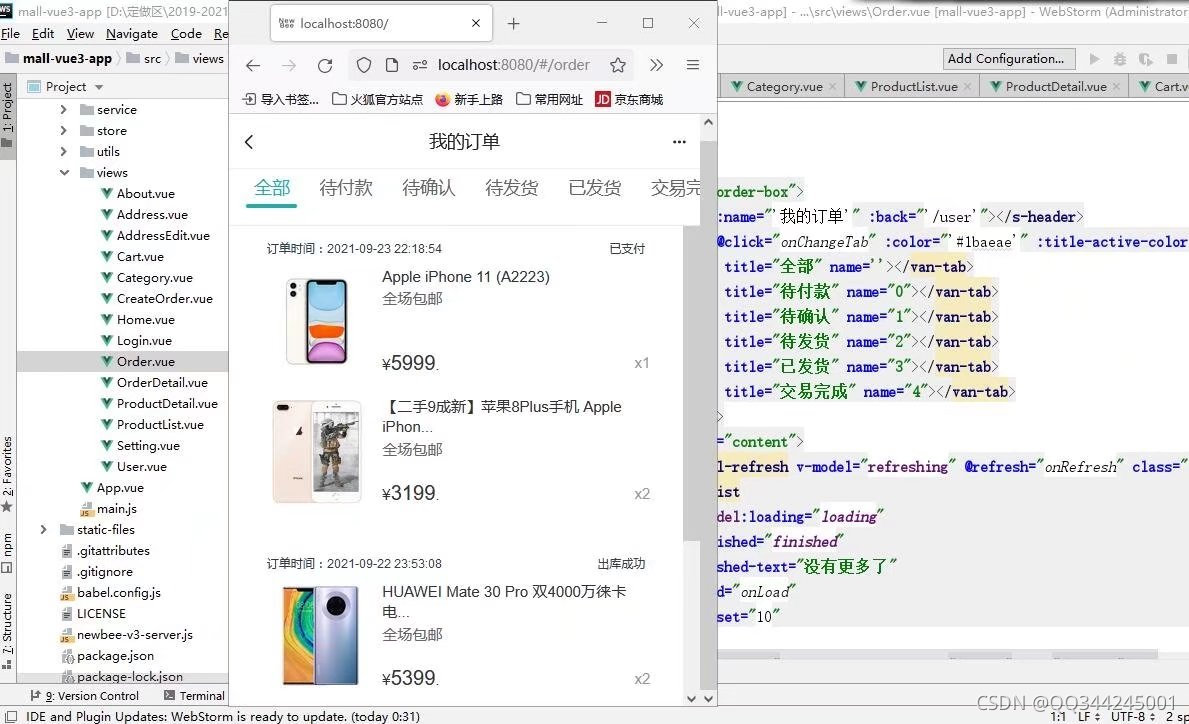Click the shield tracking protection icon

coord(364,65)
